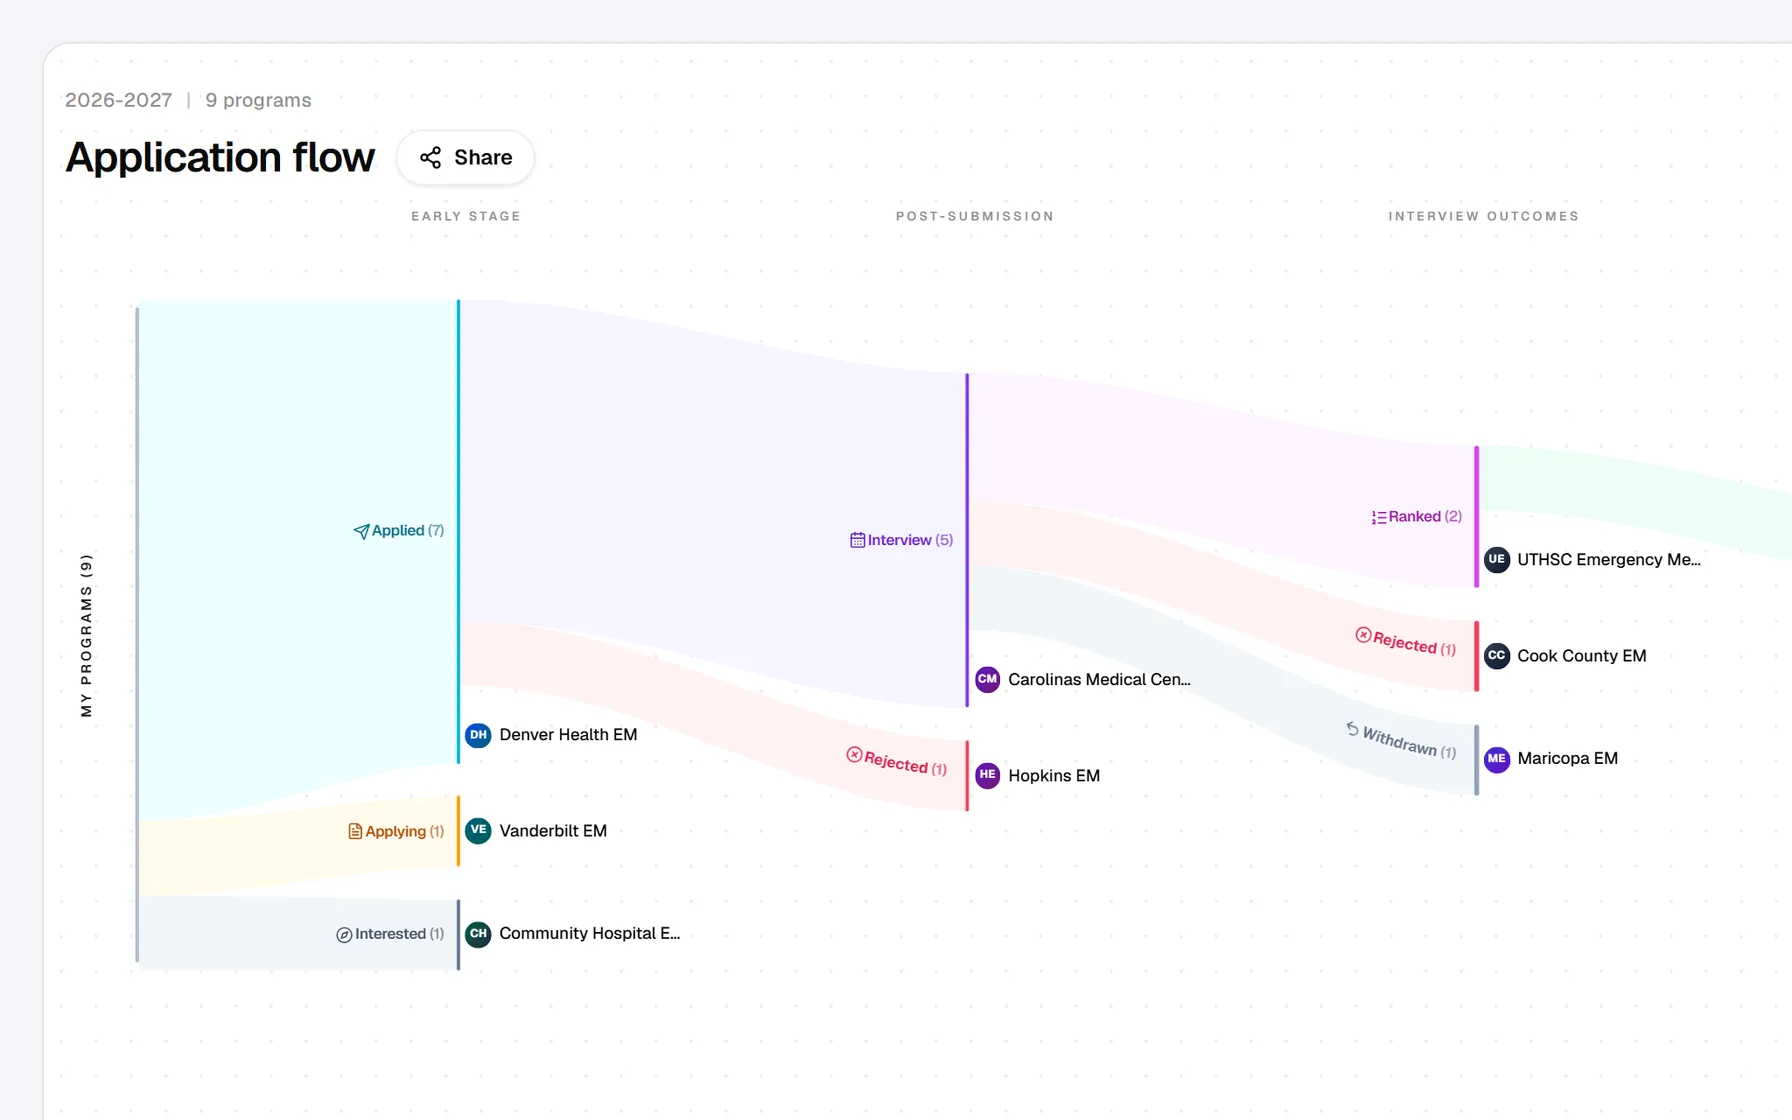
Task: Click the Rejected (1) label near Hopkins EM
Action: (x=905, y=764)
